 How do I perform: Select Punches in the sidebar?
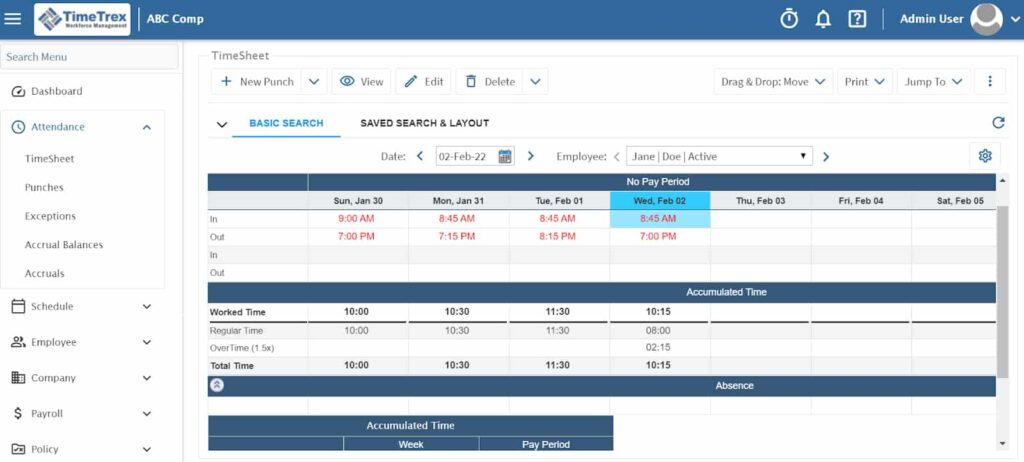click(x=44, y=187)
